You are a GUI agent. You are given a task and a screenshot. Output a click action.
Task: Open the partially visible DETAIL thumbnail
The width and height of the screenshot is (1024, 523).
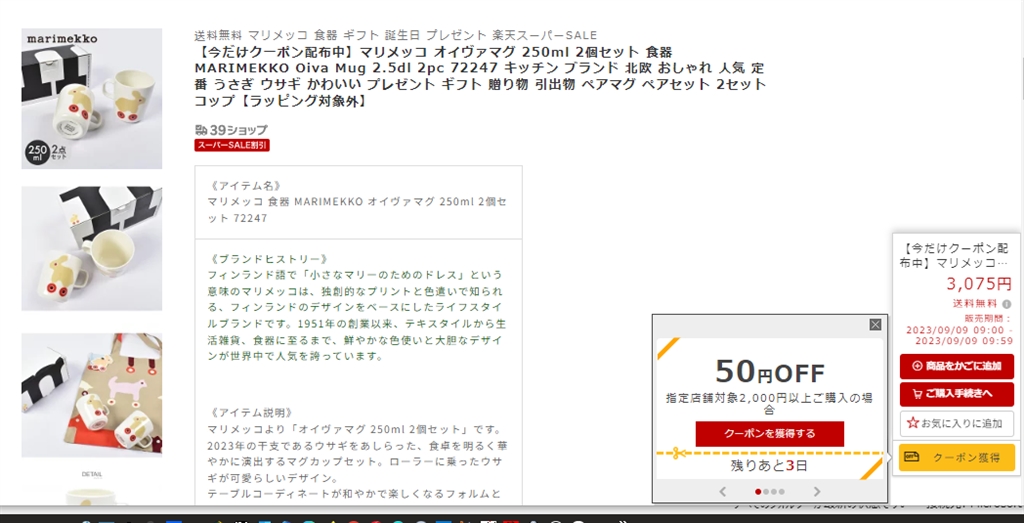click(x=91, y=486)
